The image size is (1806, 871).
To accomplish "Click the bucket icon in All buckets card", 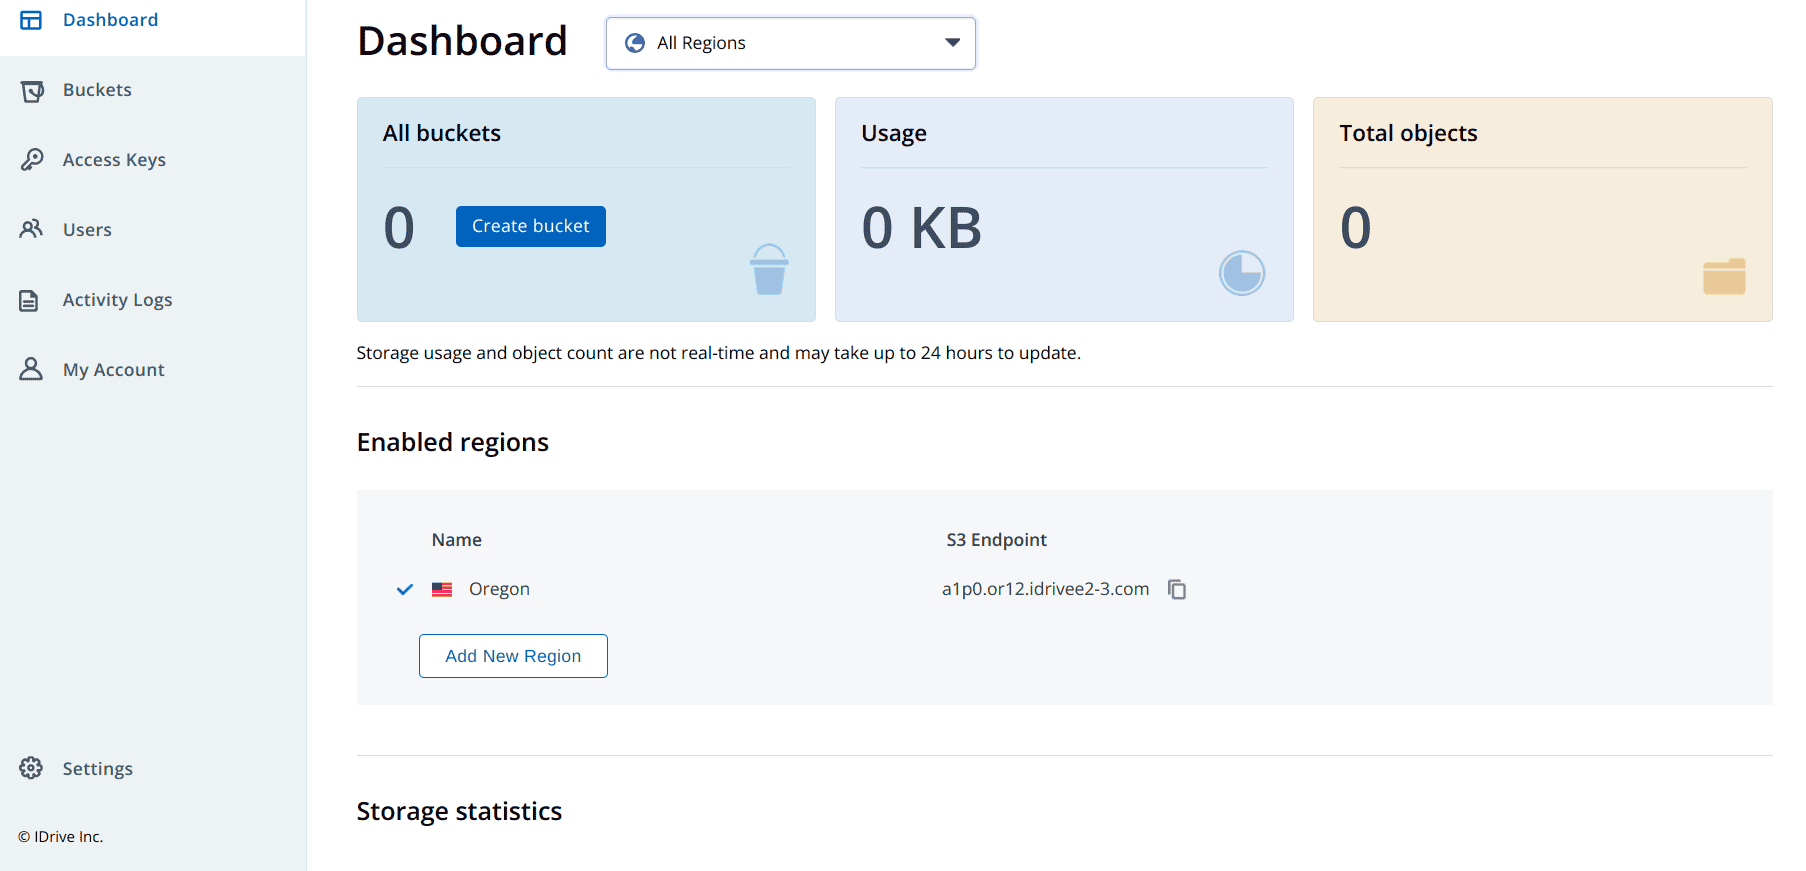I will (x=769, y=269).
